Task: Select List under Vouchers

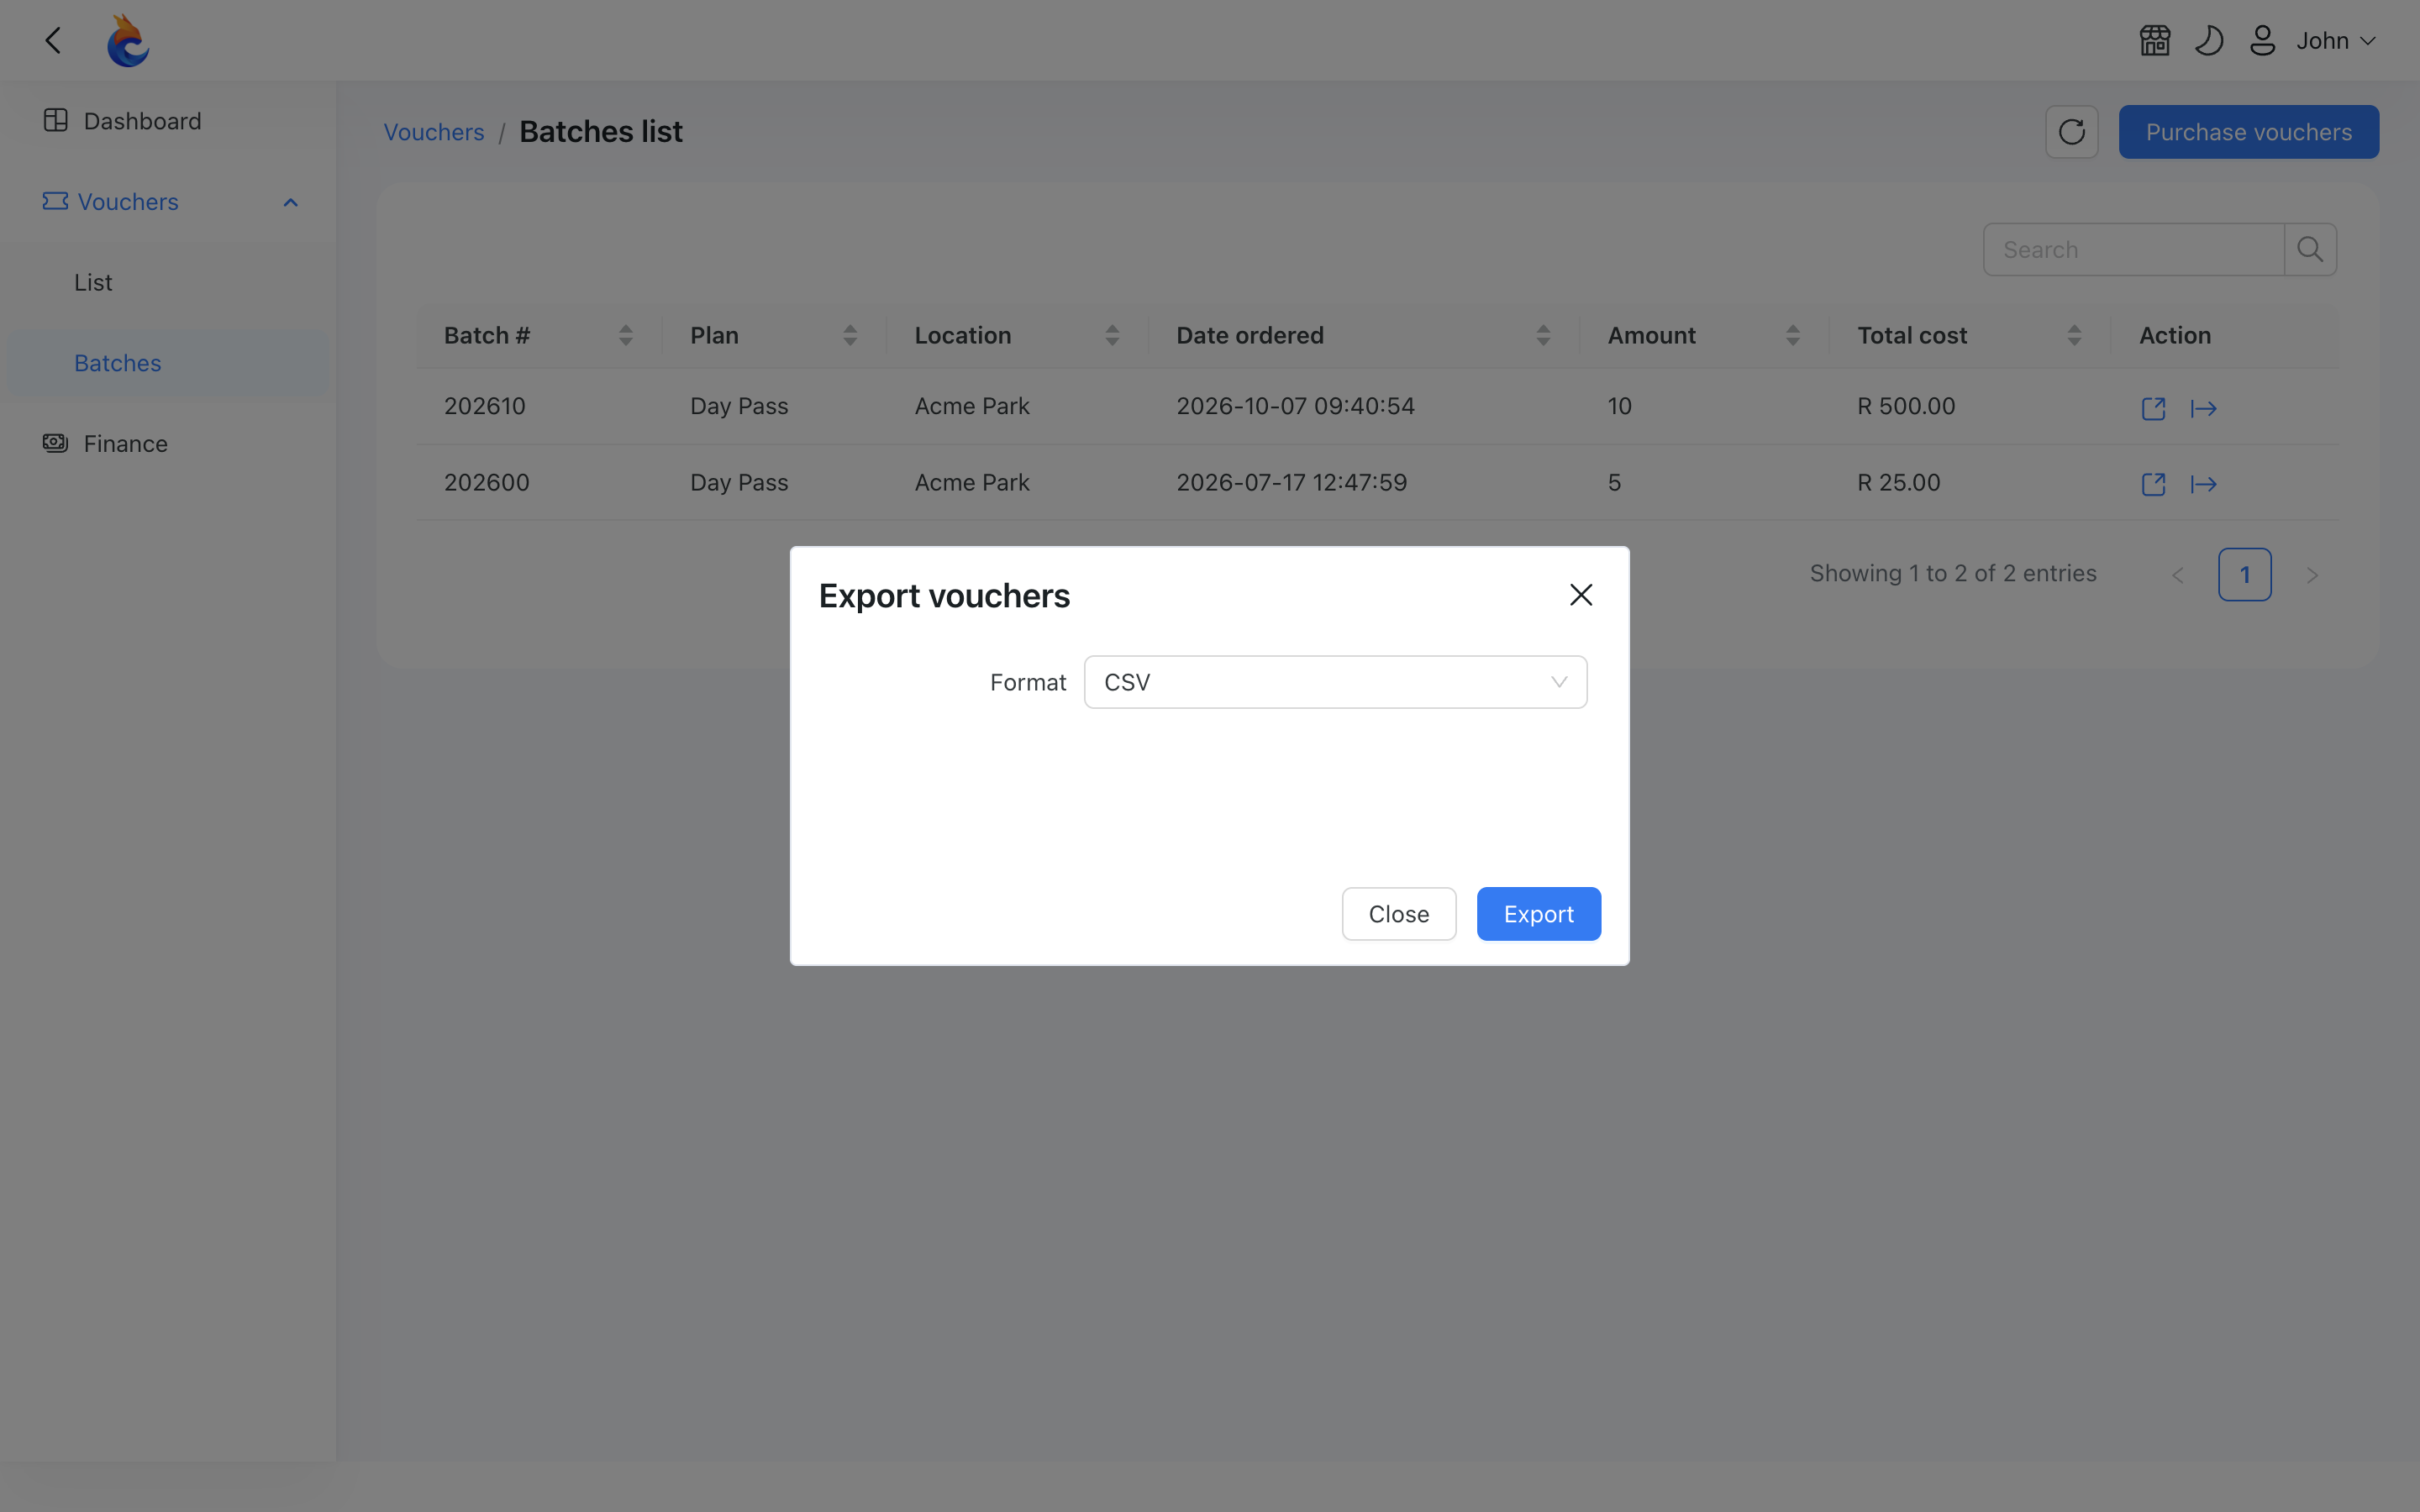Action: point(168,283)
